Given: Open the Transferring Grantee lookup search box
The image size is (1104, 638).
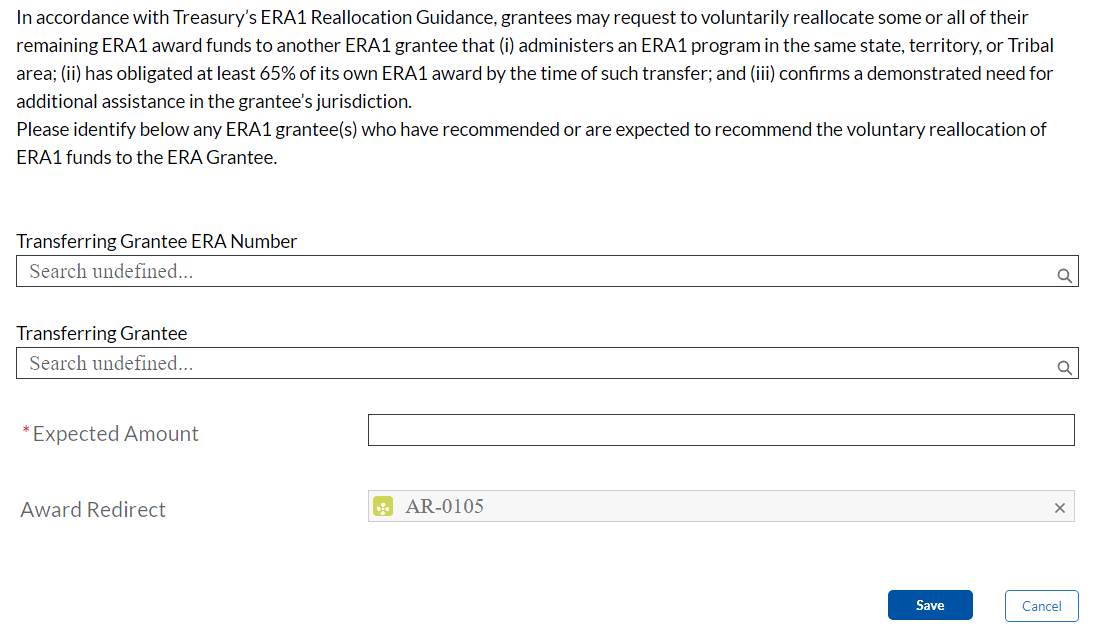Looking at the screenshot, I should pyautogui.click(x=530, y=363).
